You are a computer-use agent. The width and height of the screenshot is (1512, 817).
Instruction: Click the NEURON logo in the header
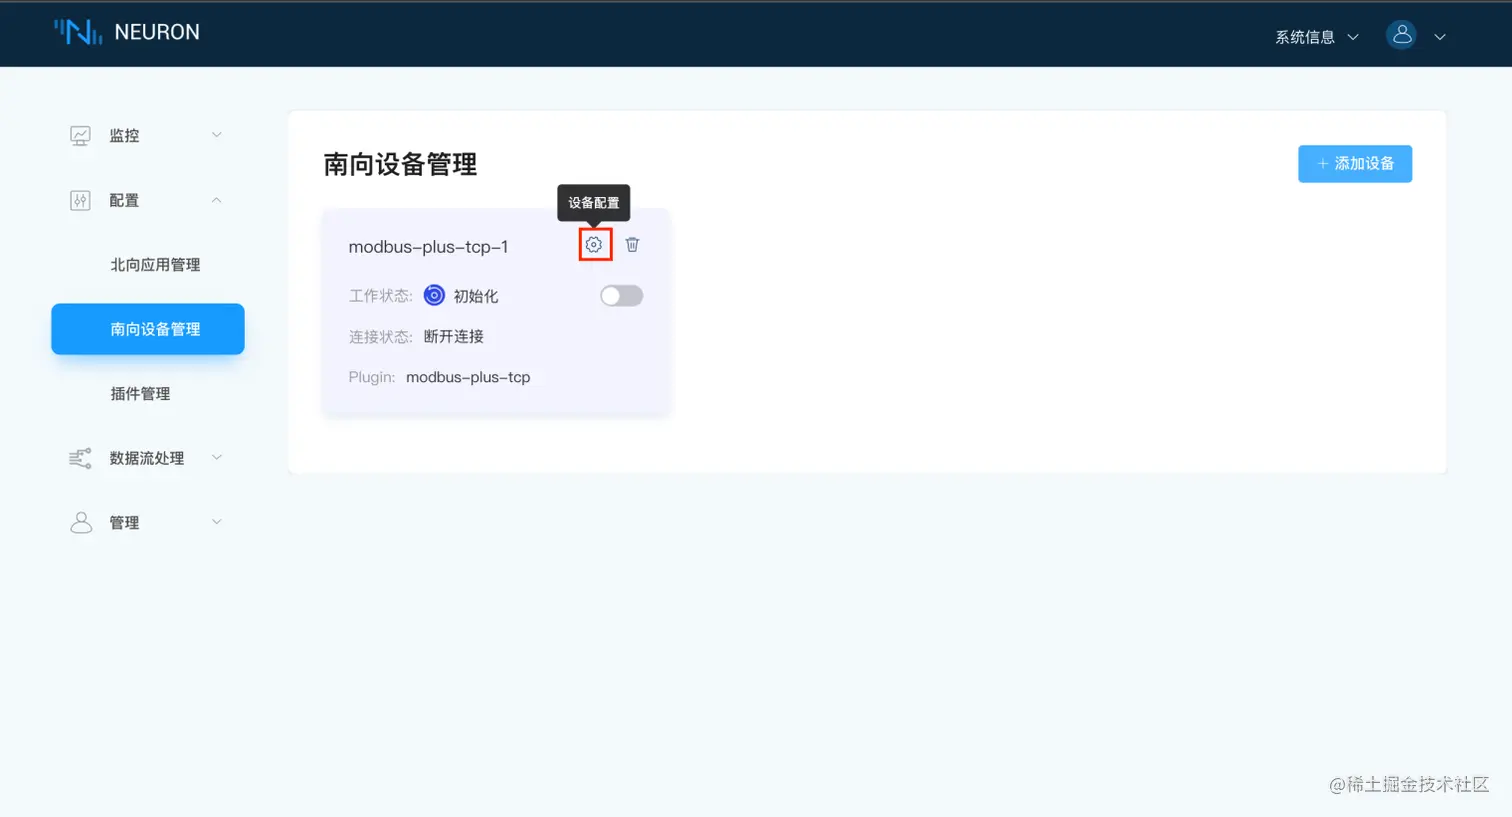[126, 32]
